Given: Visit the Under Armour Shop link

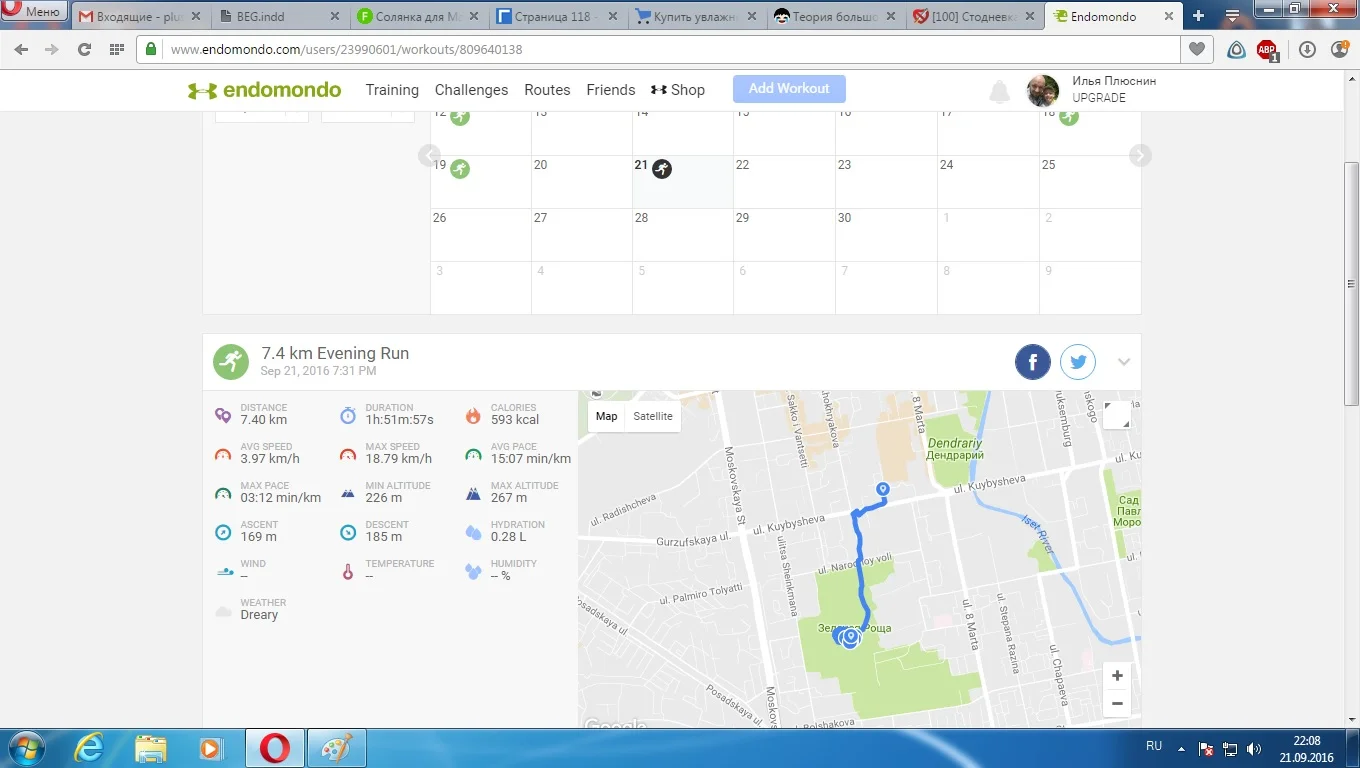Looking at the screenshot, I should (x=678, y=90).
